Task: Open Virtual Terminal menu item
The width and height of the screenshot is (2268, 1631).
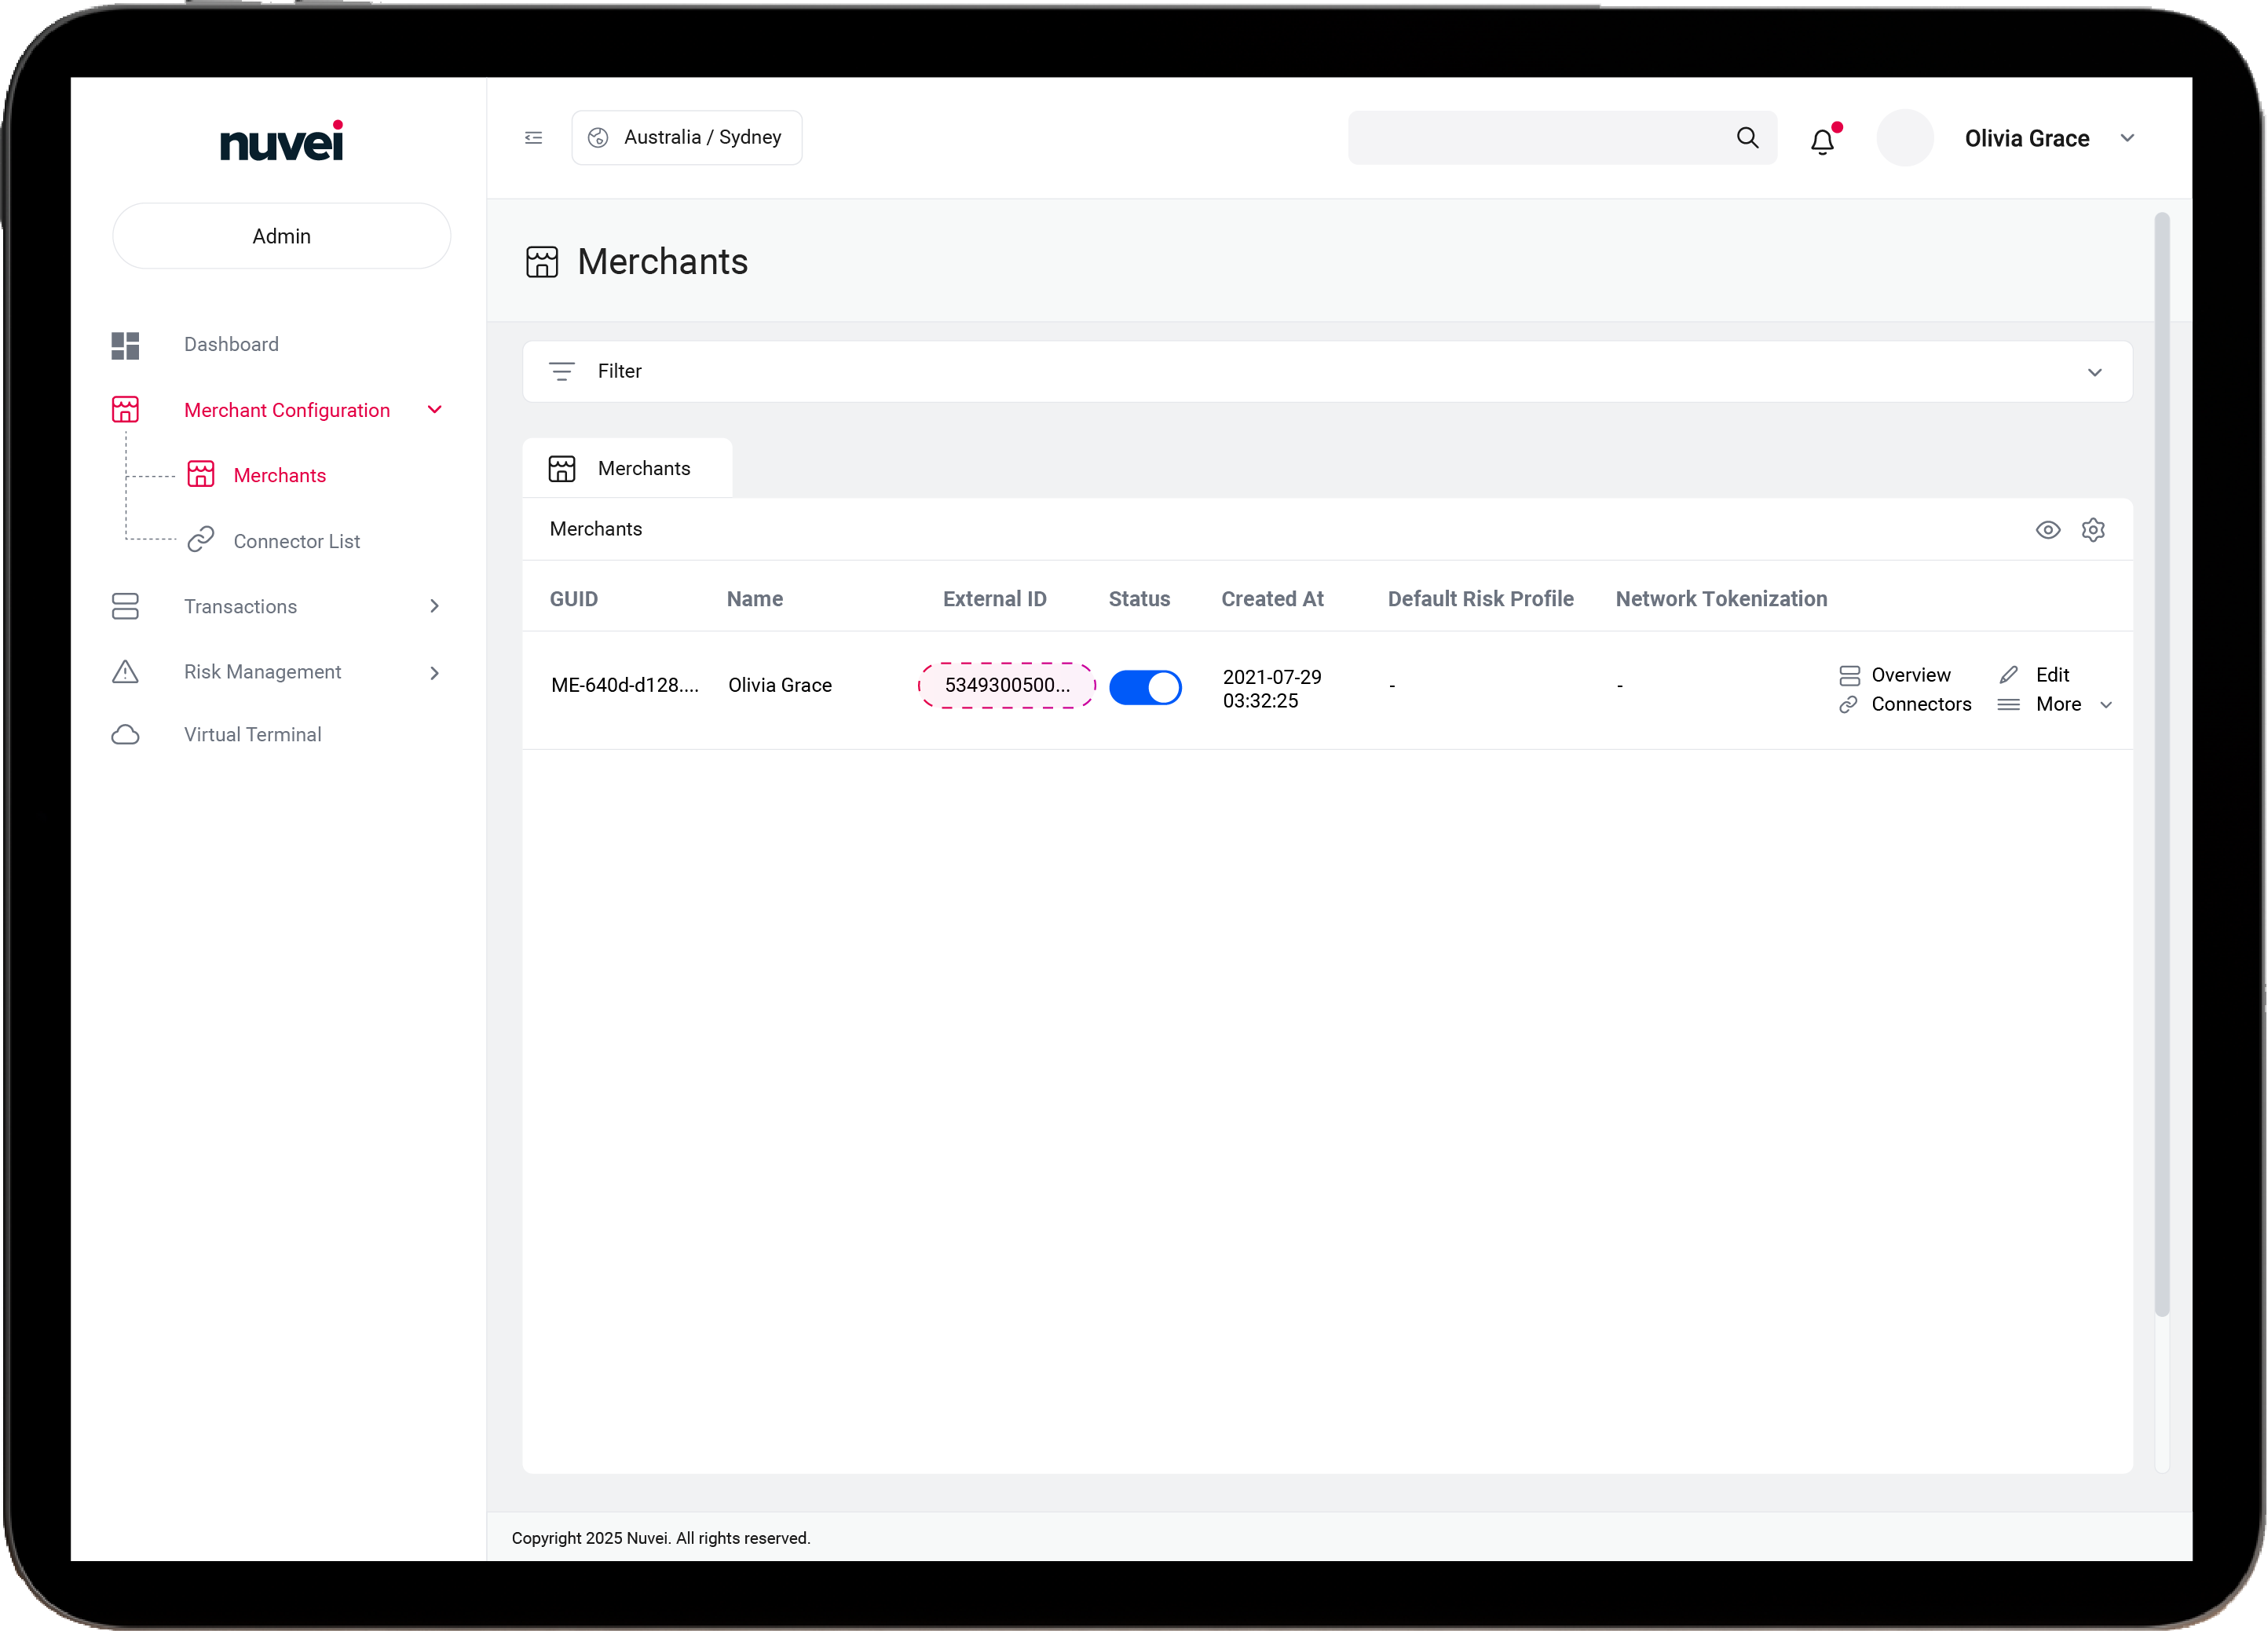Action: (x=253, y=735)
